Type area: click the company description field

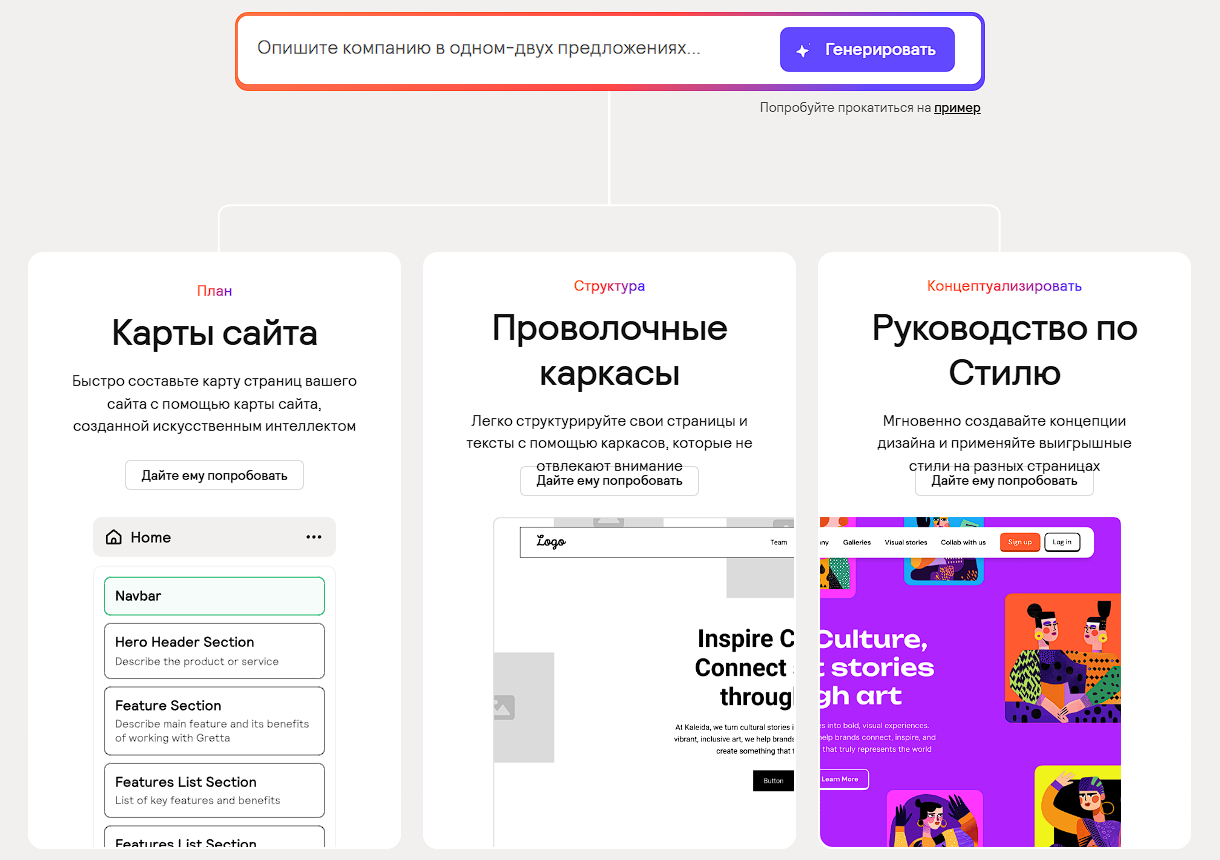pyautogui.click(x=500, y=49)
